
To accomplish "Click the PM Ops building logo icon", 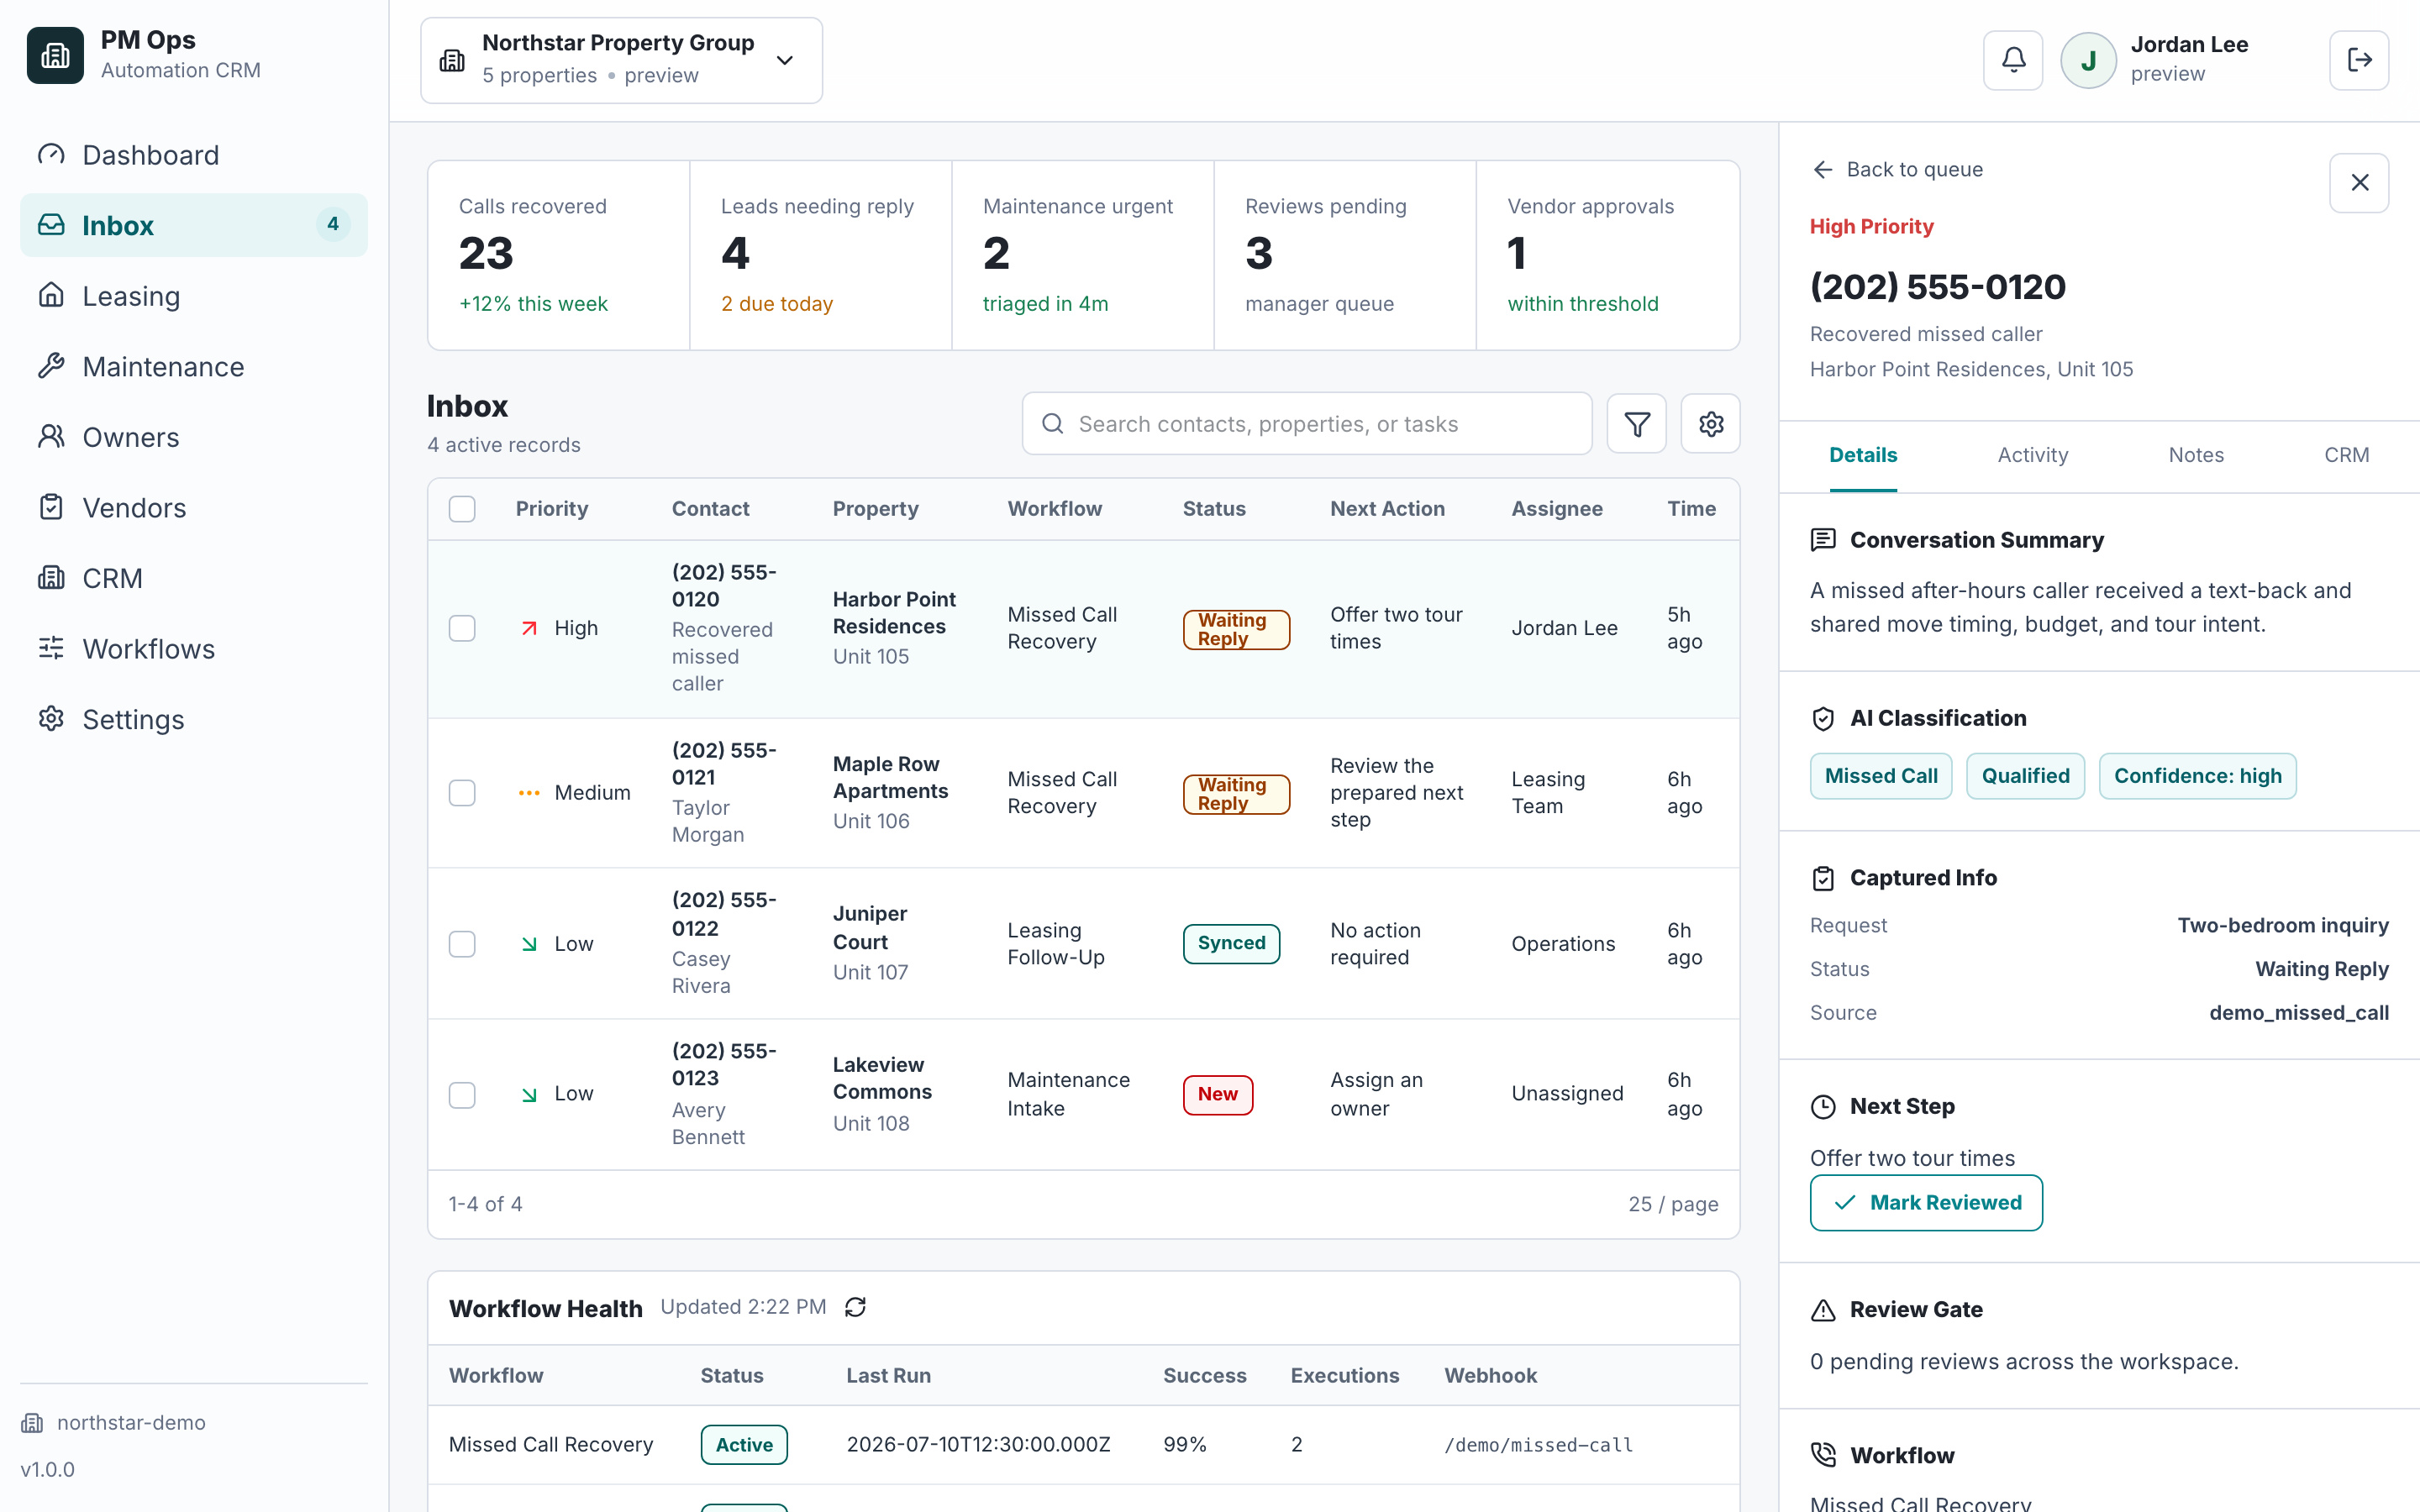I will [55, 55].
